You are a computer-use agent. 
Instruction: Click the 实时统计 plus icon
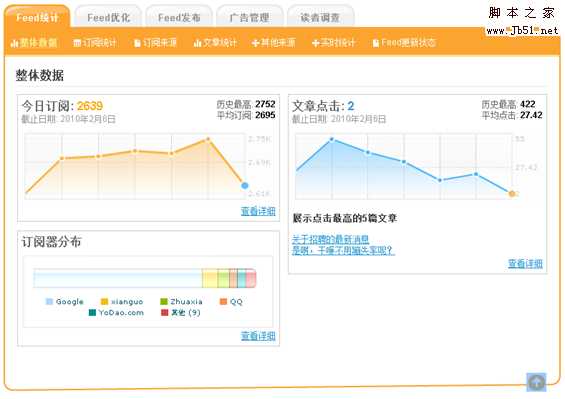click(316, 43)
